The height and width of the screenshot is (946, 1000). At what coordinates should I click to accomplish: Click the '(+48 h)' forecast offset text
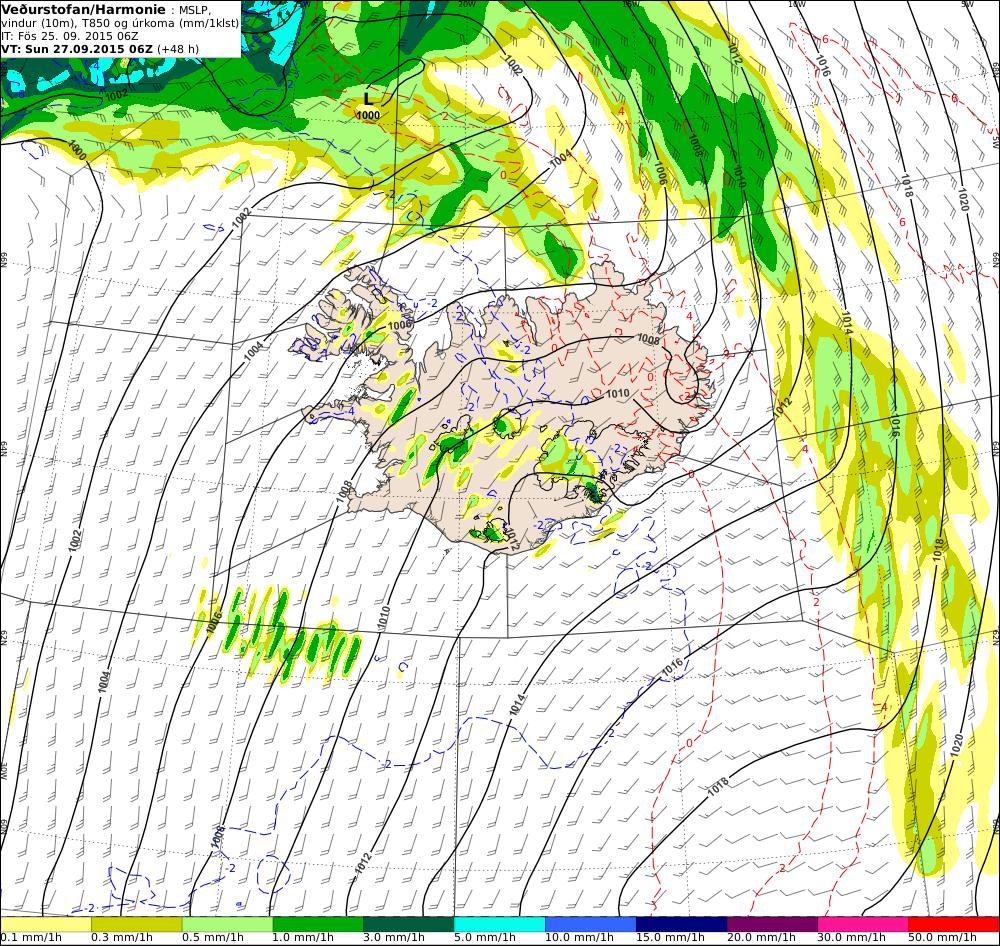[x=178, y=48]
